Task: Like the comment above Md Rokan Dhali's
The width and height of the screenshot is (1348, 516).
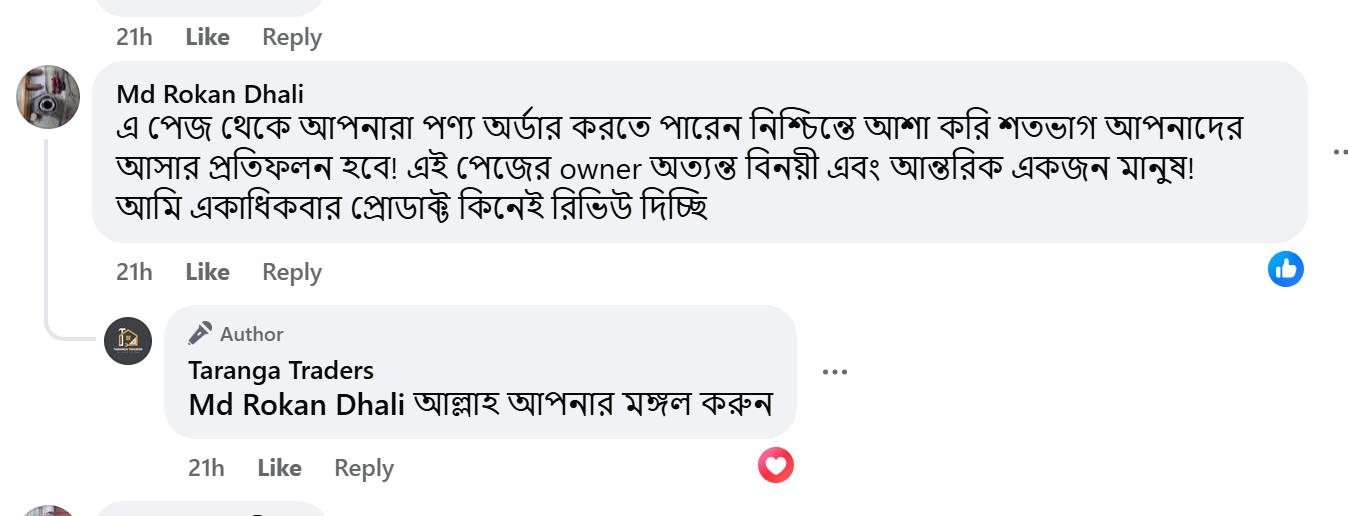Action: [x=207, y=37]
